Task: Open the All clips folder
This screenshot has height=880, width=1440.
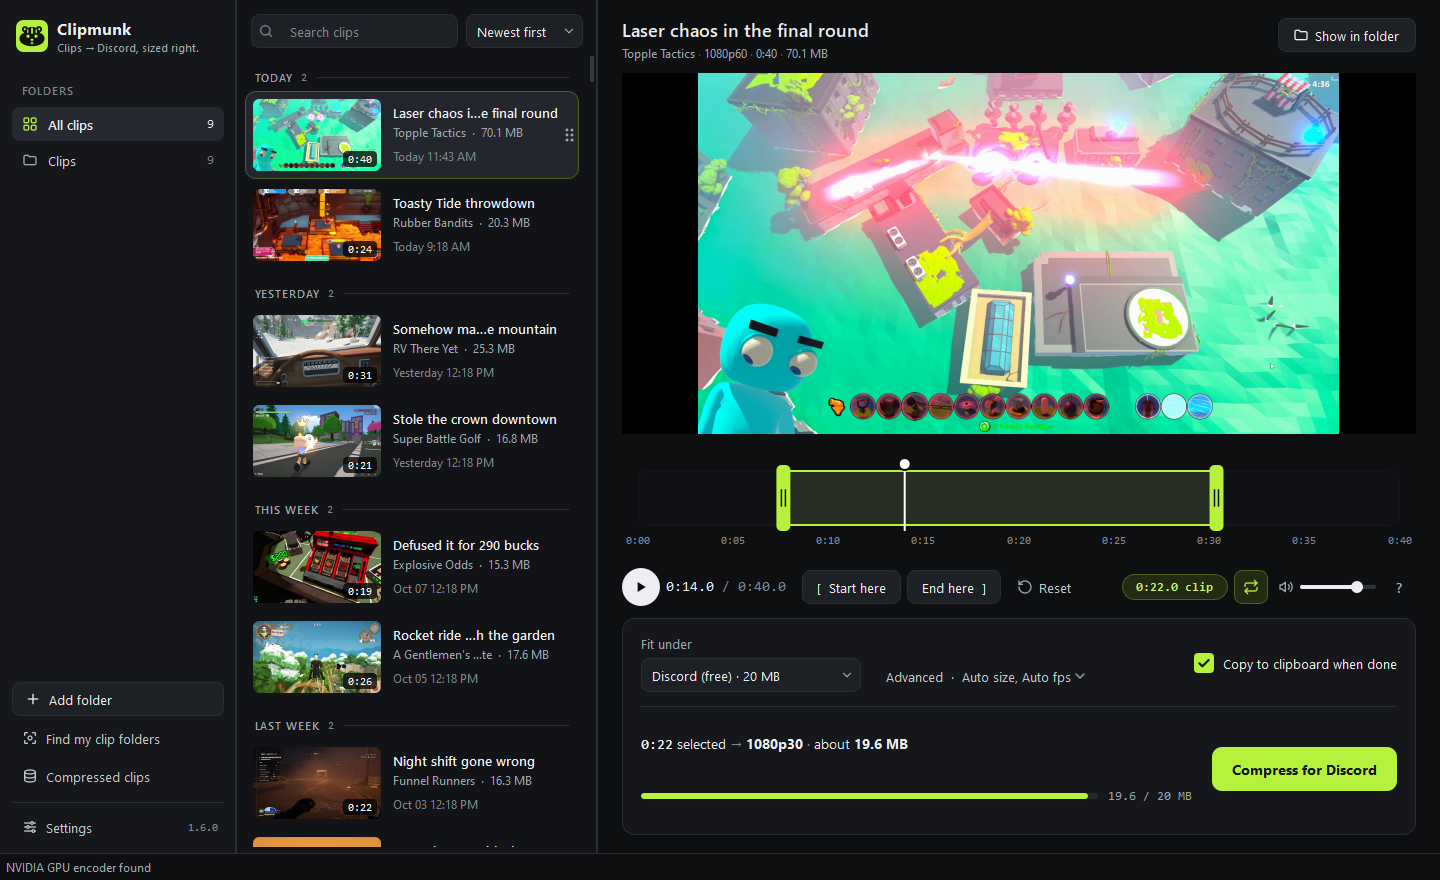Action: pos(118,125)
